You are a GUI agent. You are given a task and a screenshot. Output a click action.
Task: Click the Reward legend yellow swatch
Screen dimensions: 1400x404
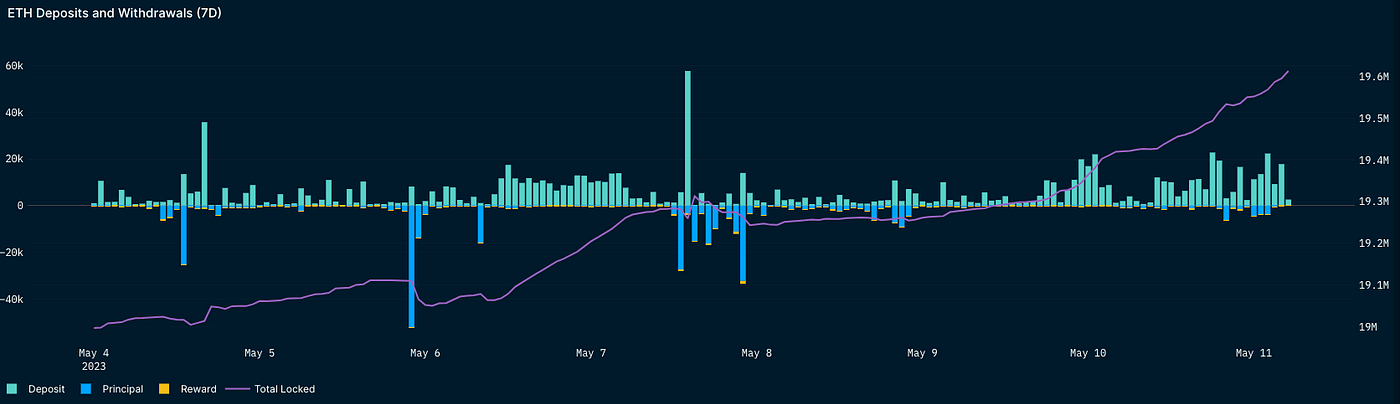pos(166,389)
